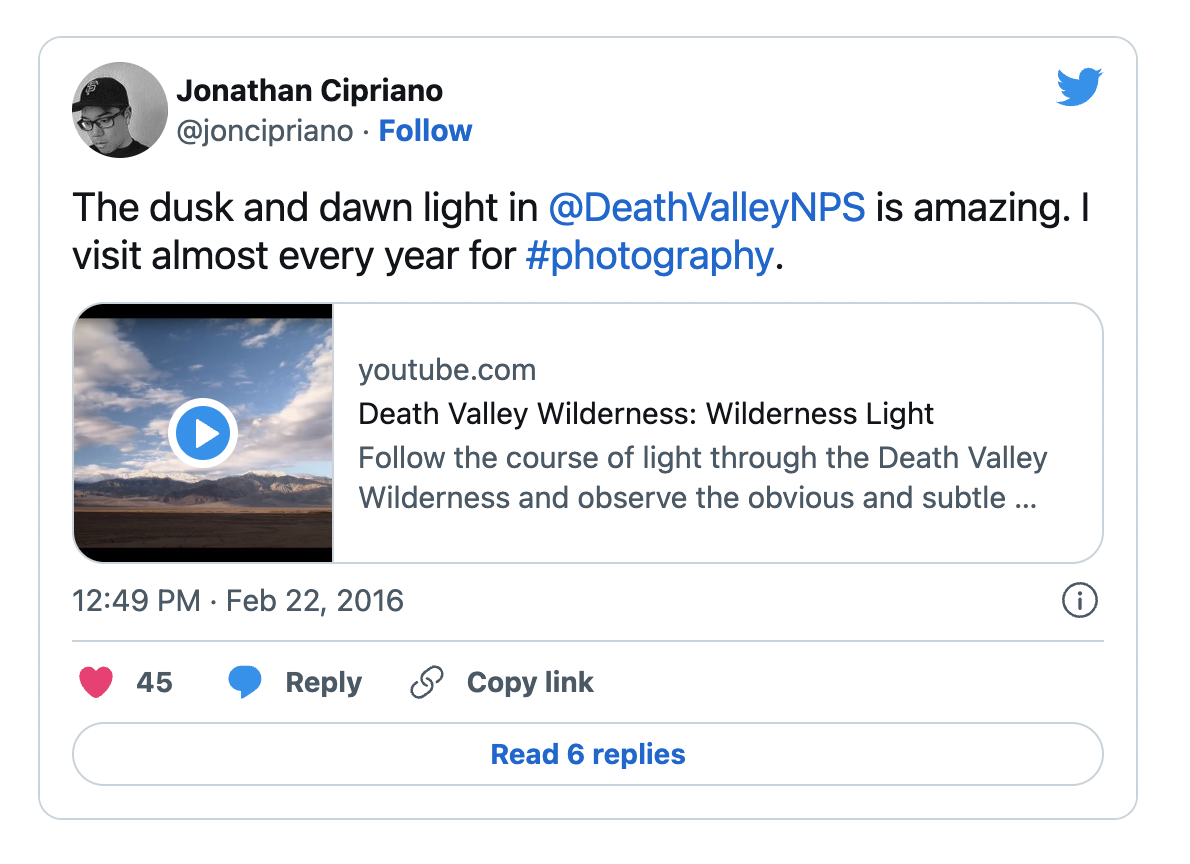This screenshot has width=1190, height=864.
Task: Click the video card description text
Action: (702, 478)
